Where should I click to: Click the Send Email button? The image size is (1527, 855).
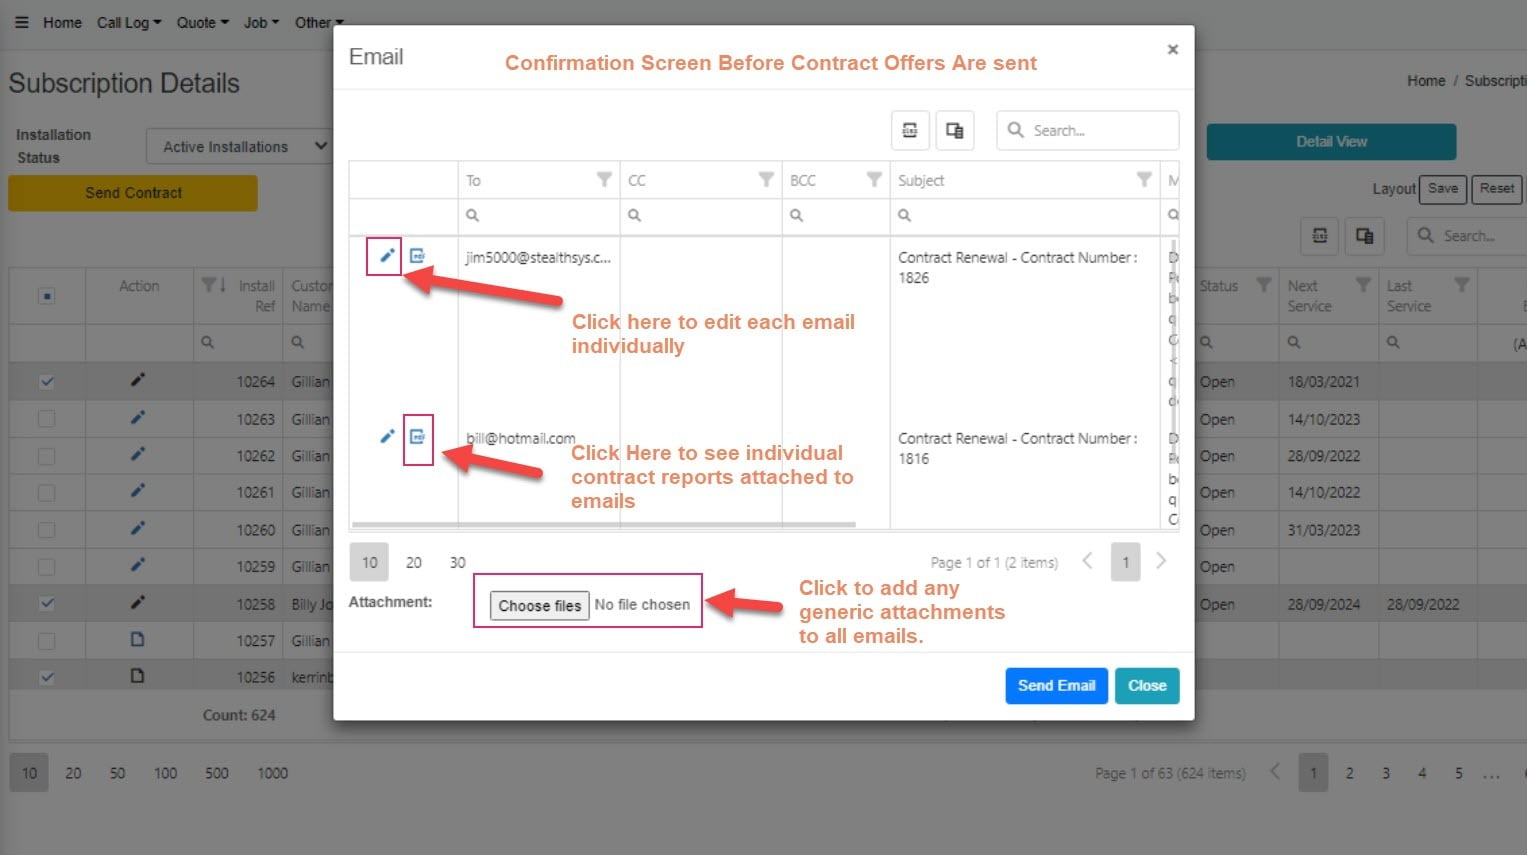pos(1056,686)
